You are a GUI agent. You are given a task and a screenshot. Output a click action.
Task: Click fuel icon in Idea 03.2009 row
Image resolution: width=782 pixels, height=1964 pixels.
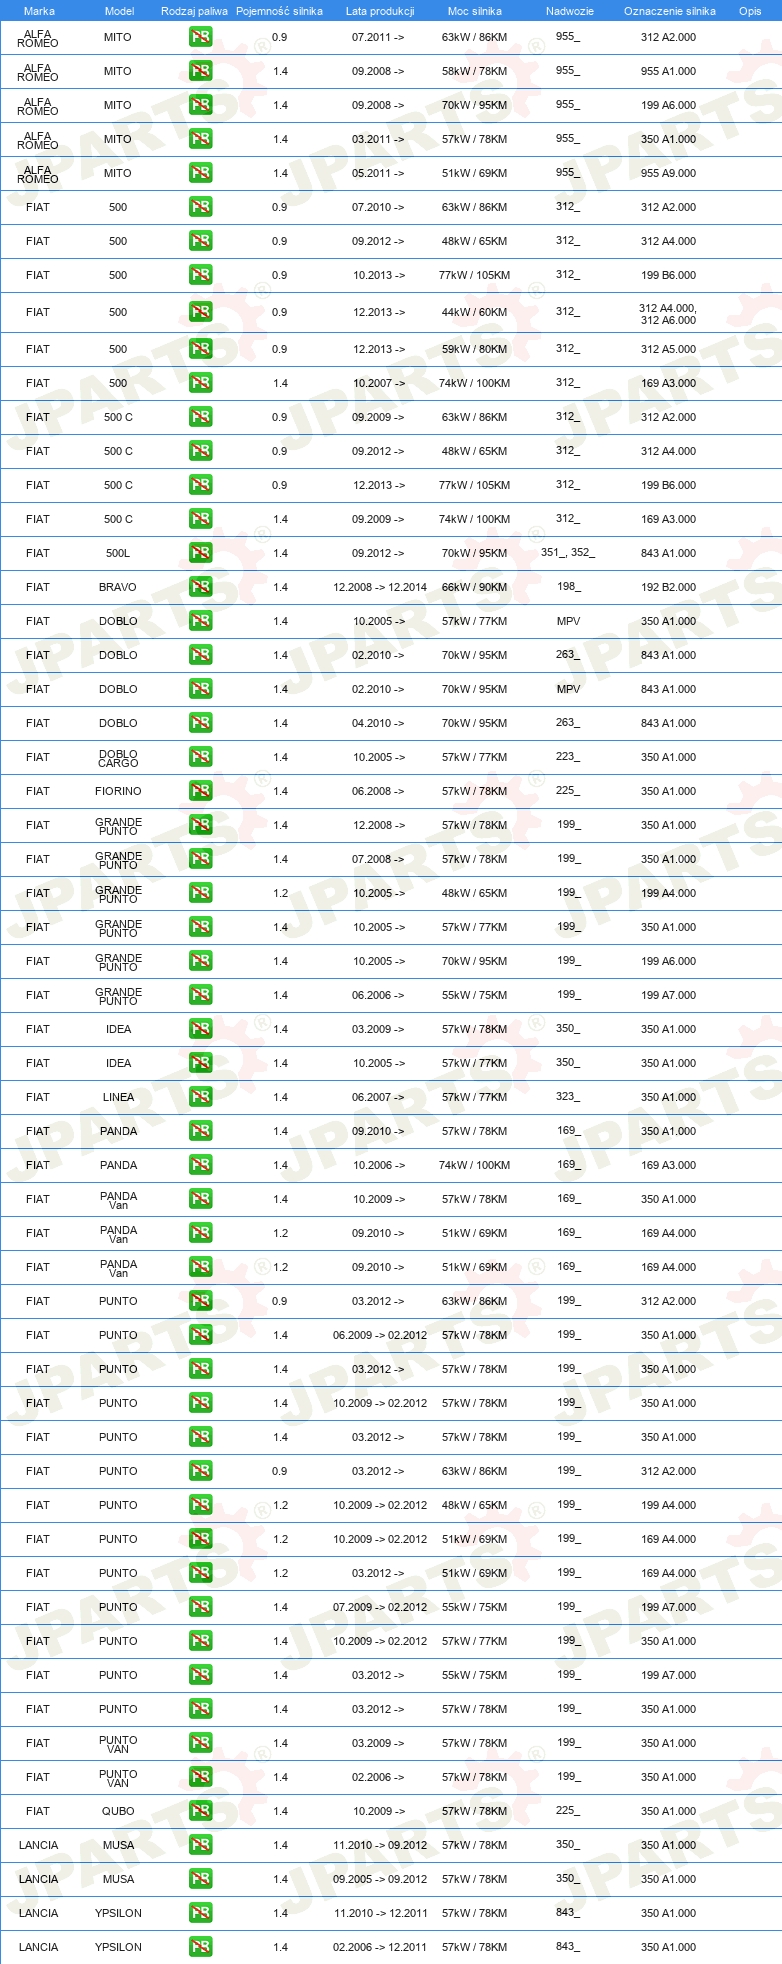[x=200, y=1029]
